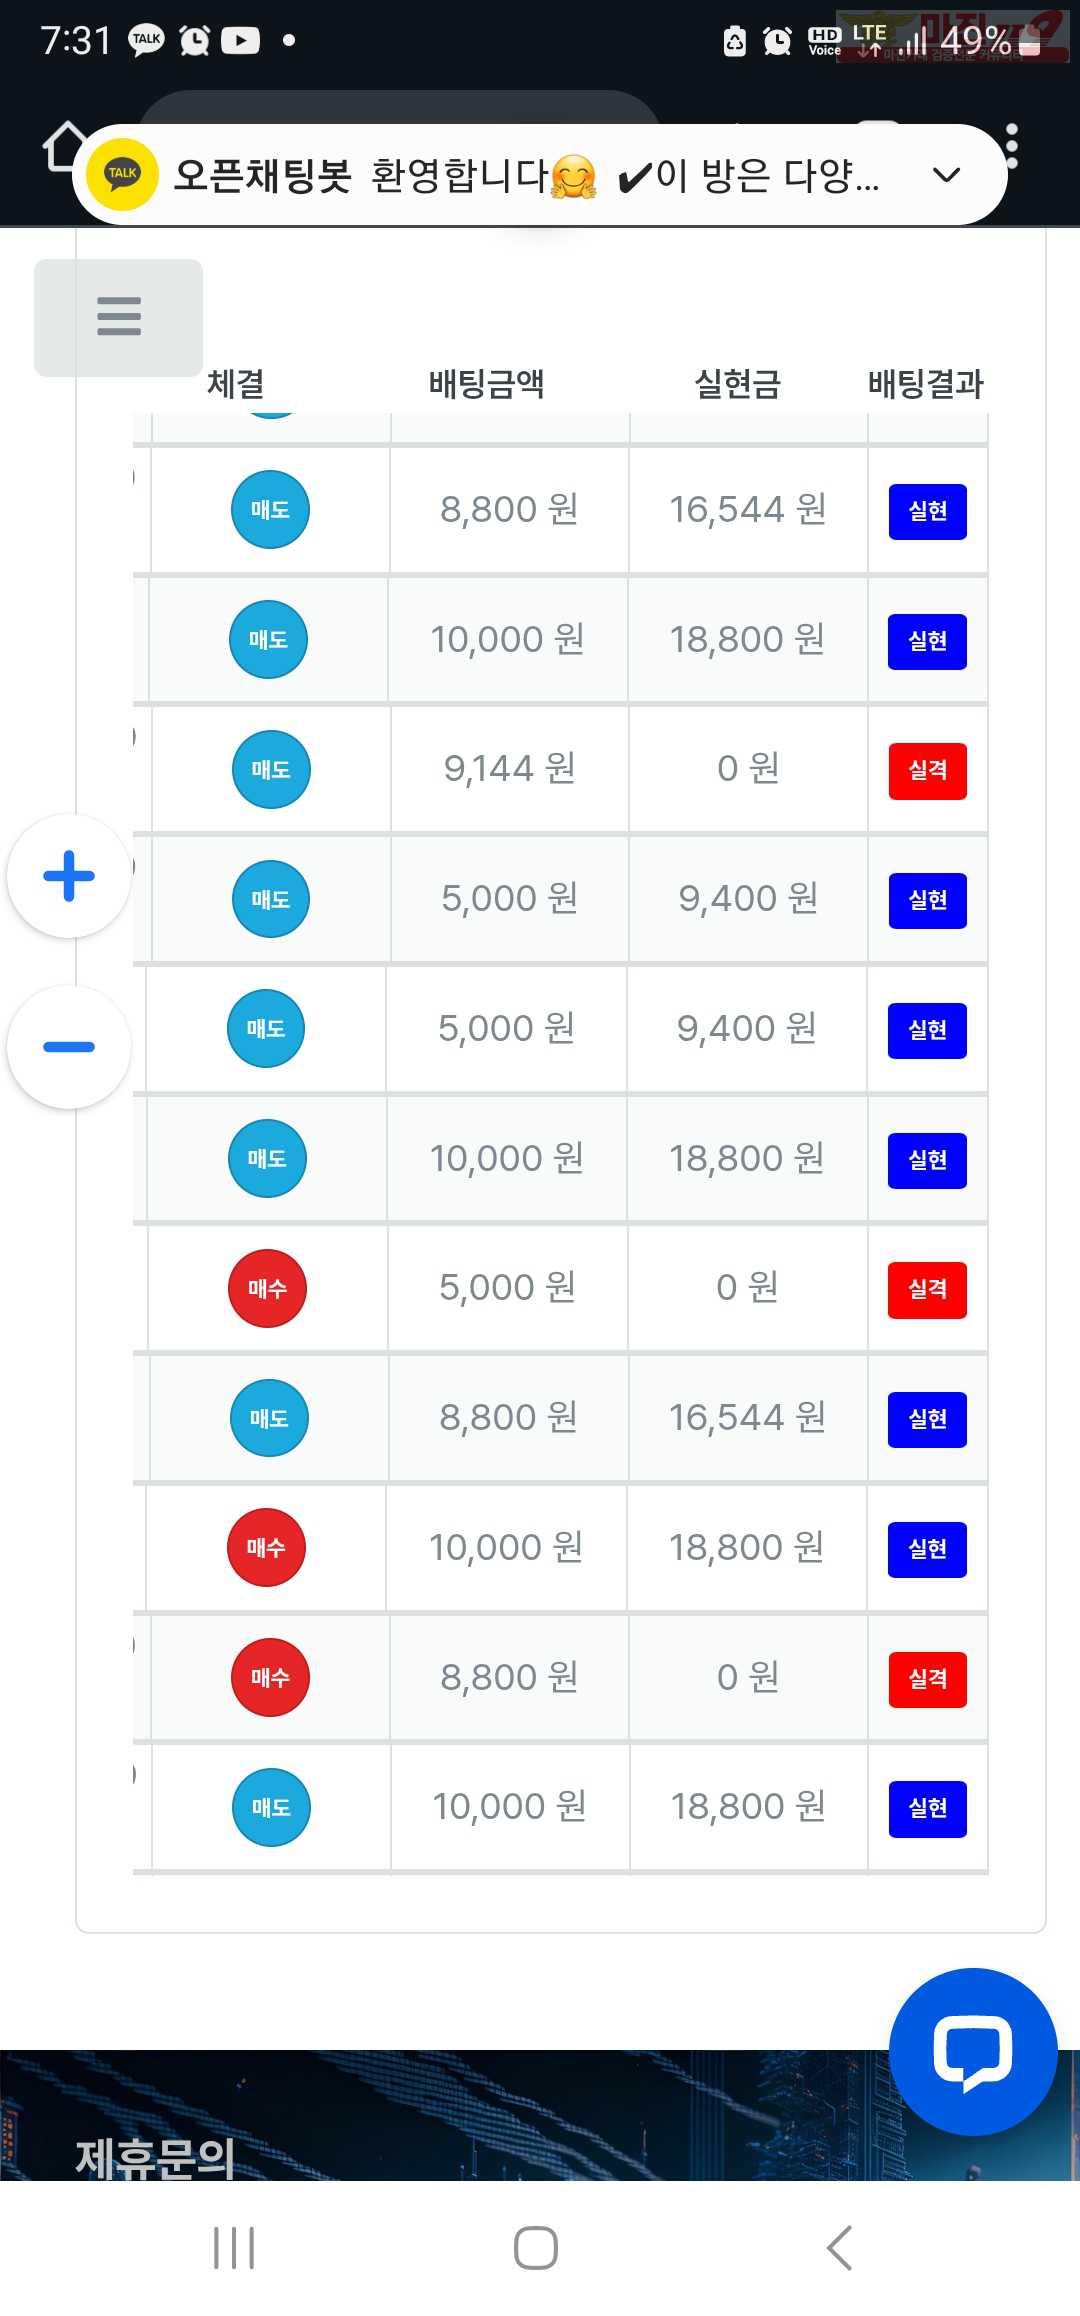The height and width of the screenshot is (2316, 1080).
Task: Tap the browser home icon
Action: tap(62, 147)
